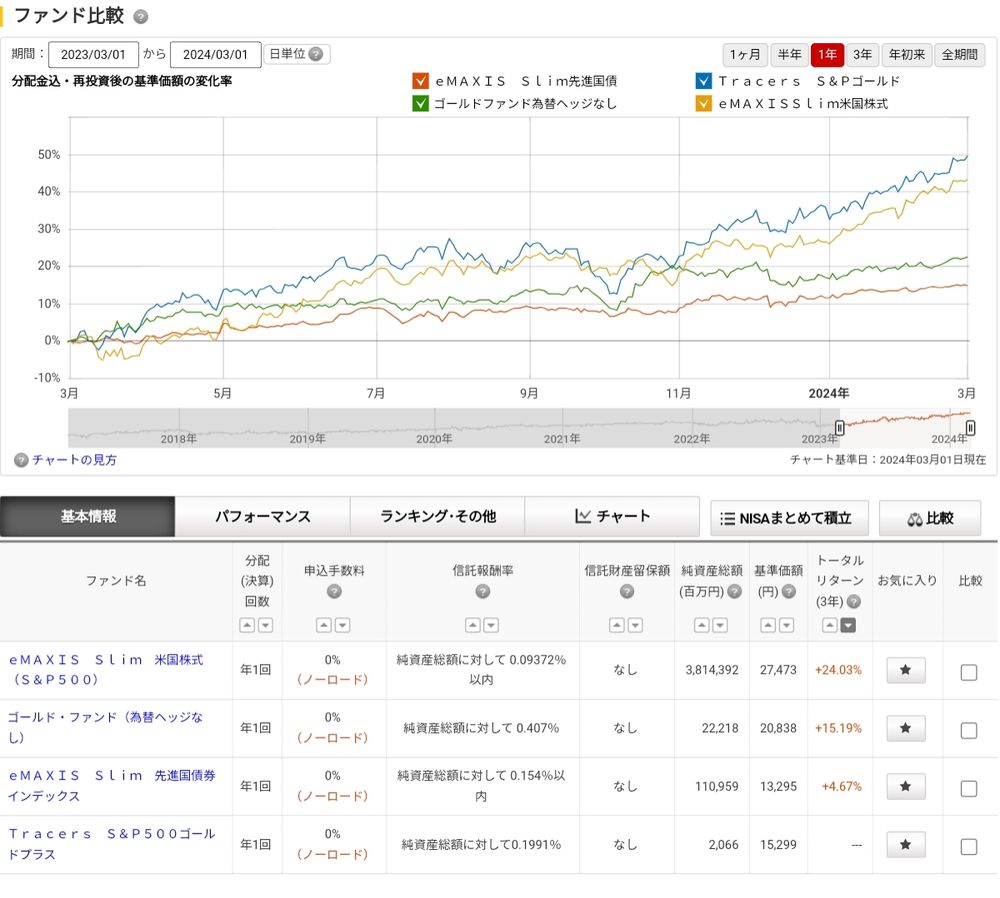Open Tracers S&P500ゴールドプラス fund link
This screenshot has height=898, width=1000.
(x=112, y=844)
